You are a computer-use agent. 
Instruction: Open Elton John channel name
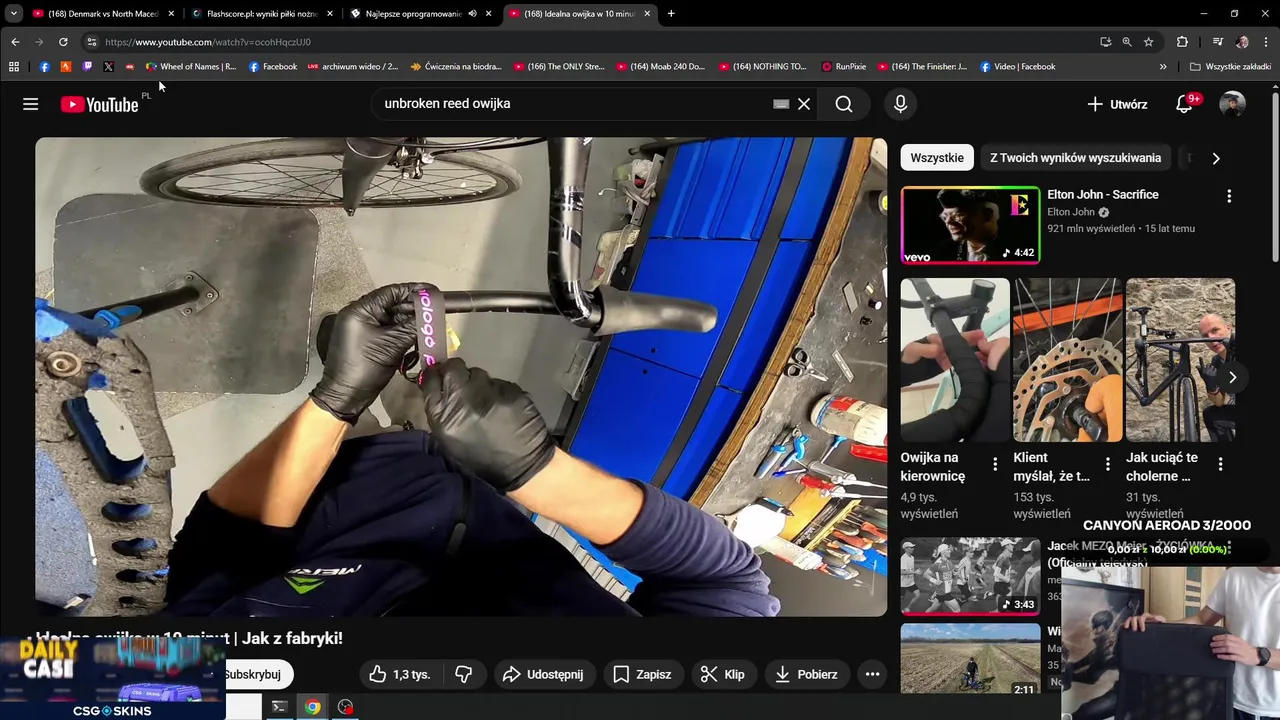pos(1071,212)
